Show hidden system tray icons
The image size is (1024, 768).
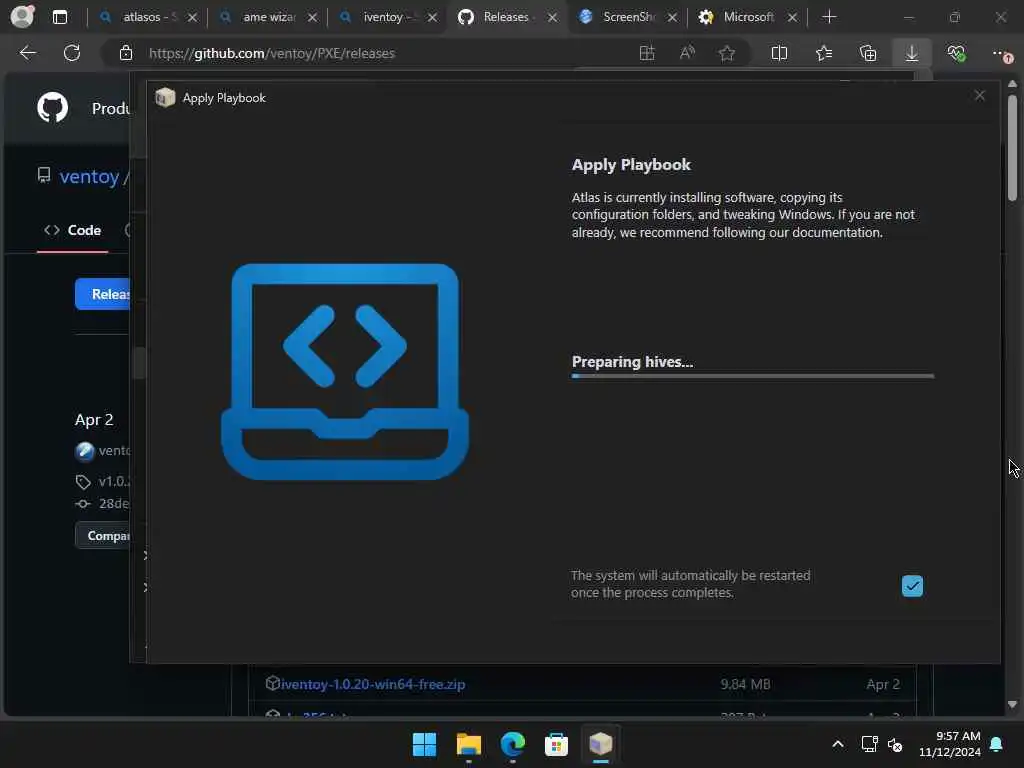pyautogui.click(x=838, y=744)
